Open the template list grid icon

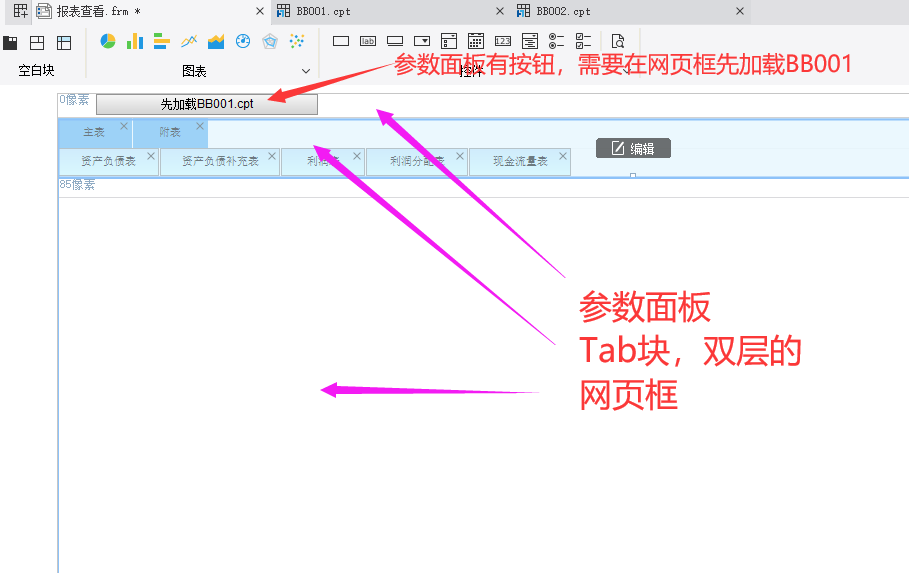coord(20,11)
